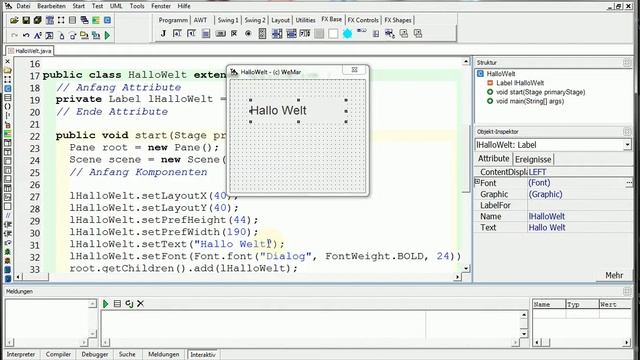Select the grey canvas component icon
The width and height of the screenshot is (640, 360).
click(x=319, y=33)
